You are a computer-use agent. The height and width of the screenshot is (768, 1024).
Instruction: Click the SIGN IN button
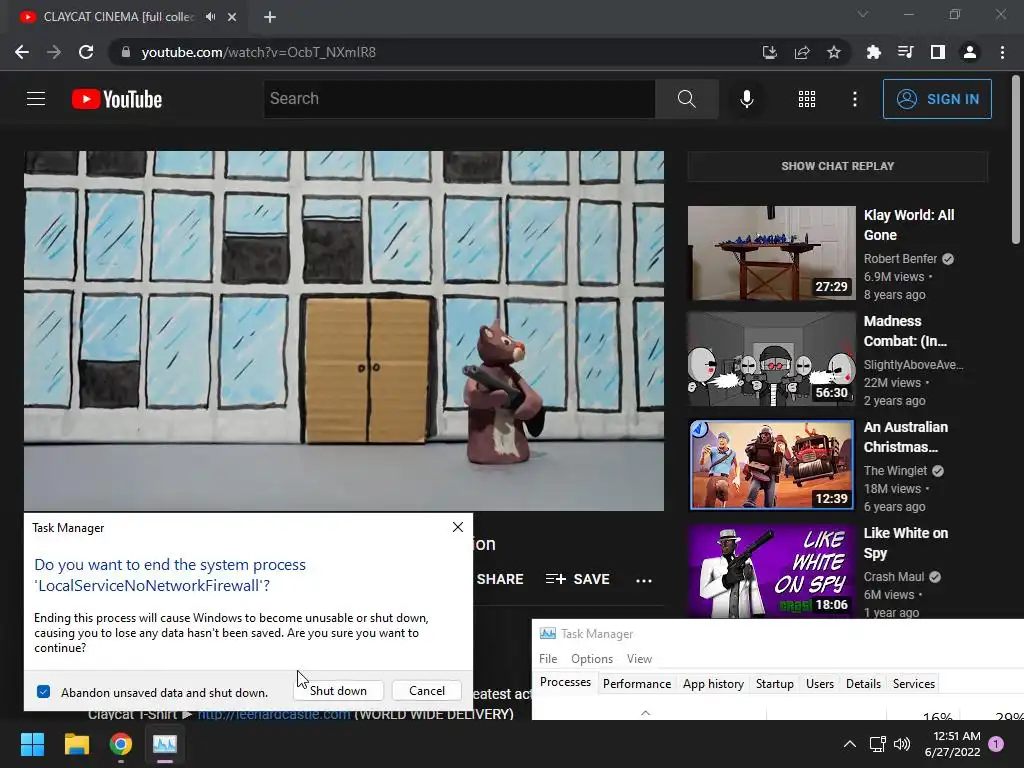pos(937,99)
